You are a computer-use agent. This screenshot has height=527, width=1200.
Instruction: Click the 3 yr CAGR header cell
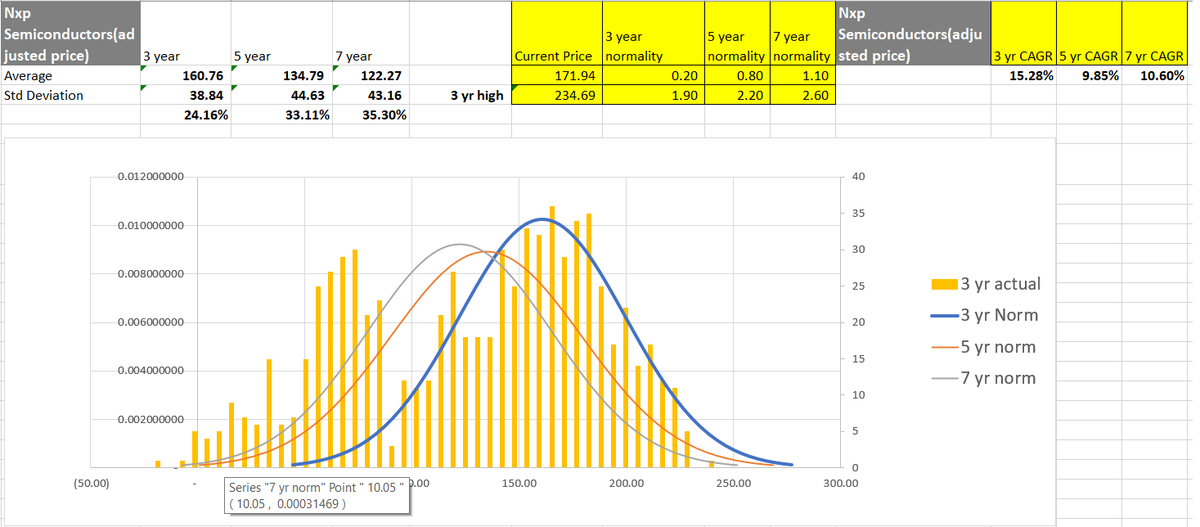(1023, 34)
